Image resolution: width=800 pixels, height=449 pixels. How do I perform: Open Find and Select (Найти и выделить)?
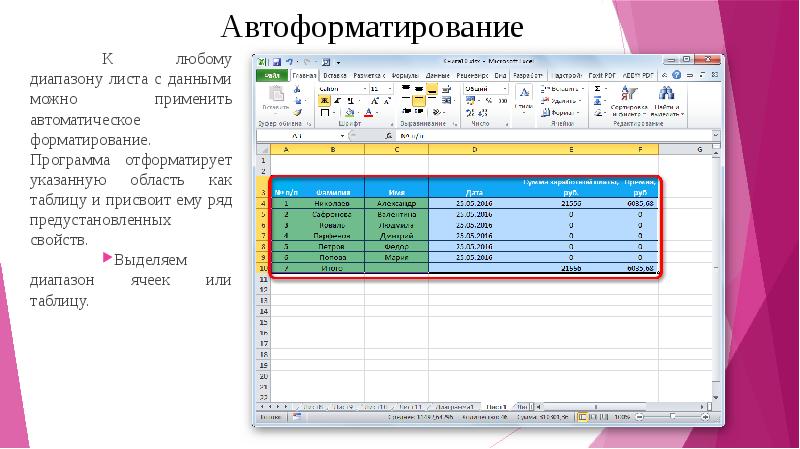[x=669, y=99]
